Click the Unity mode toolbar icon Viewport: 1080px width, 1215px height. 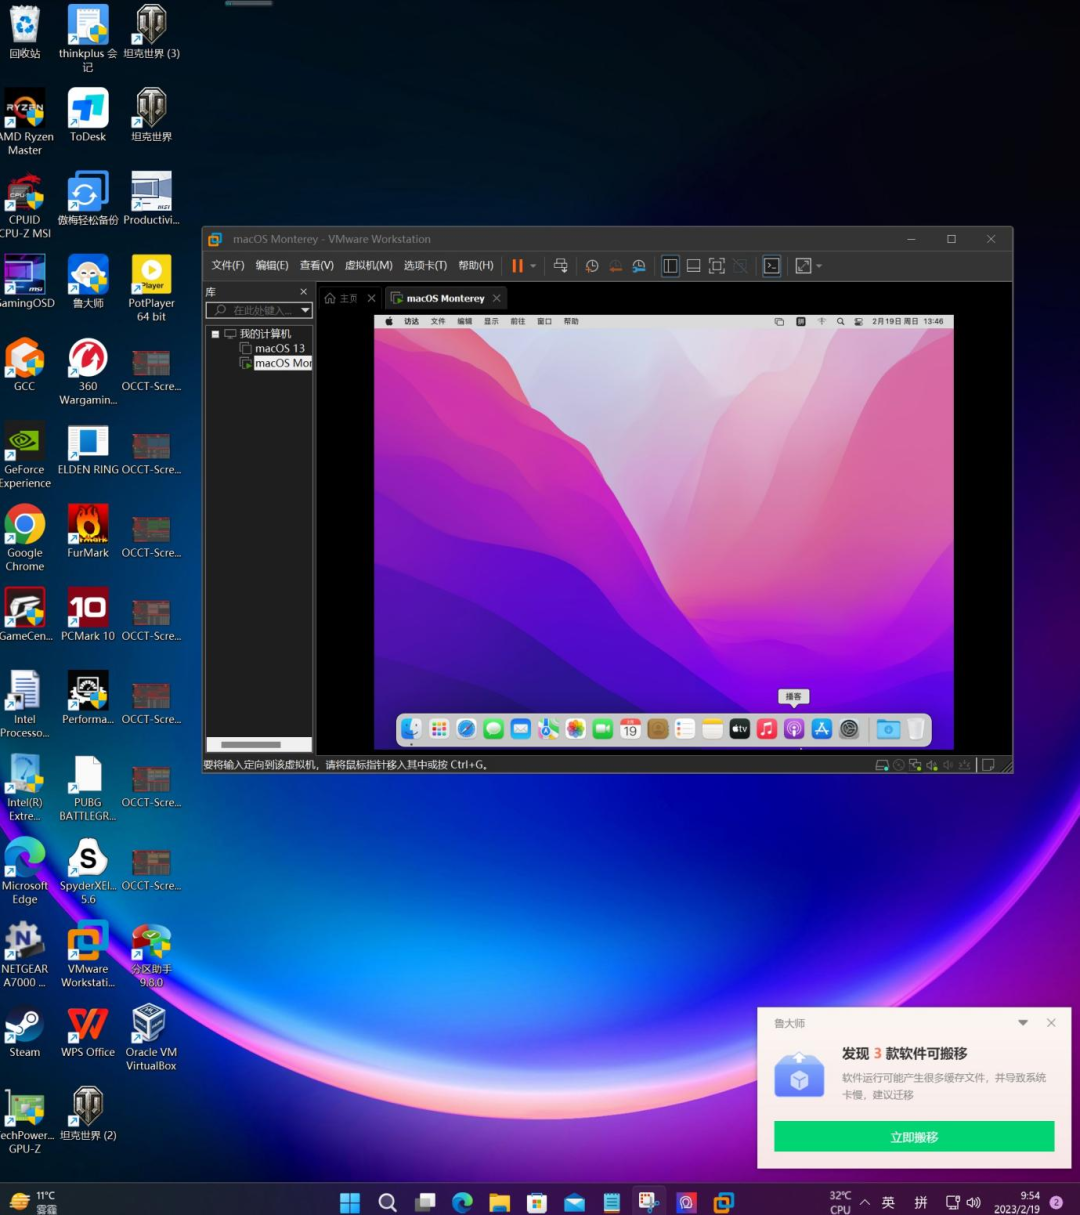click(x=740, y=266)
